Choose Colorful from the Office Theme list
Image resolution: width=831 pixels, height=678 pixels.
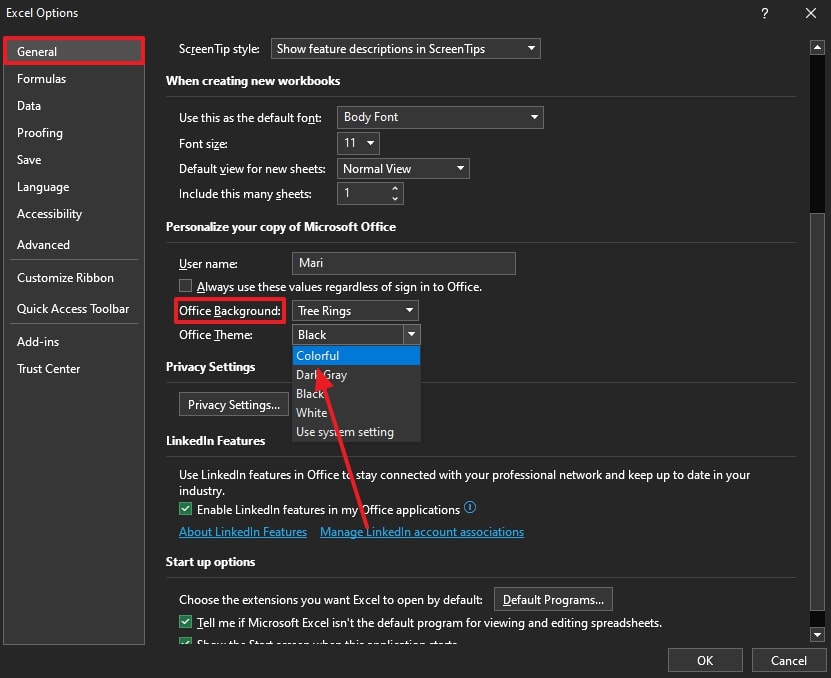356,356
